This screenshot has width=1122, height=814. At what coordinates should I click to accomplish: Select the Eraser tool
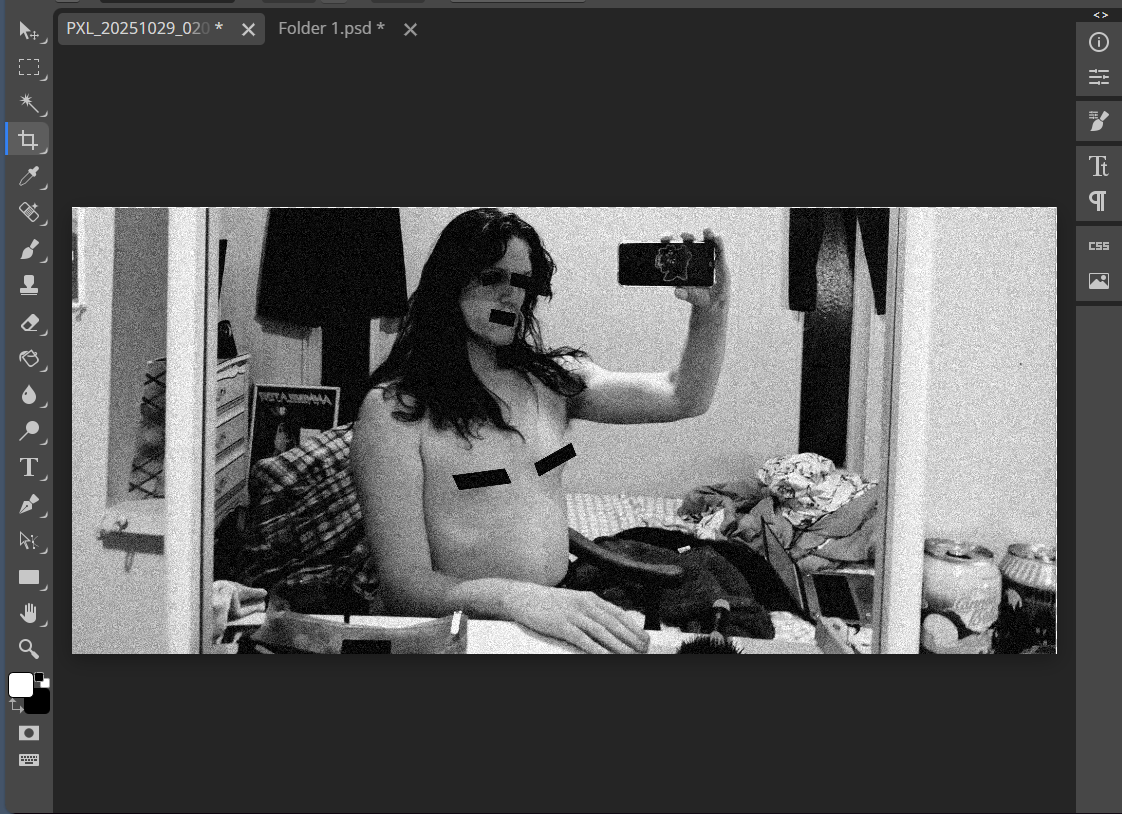(x=29, y=322)
